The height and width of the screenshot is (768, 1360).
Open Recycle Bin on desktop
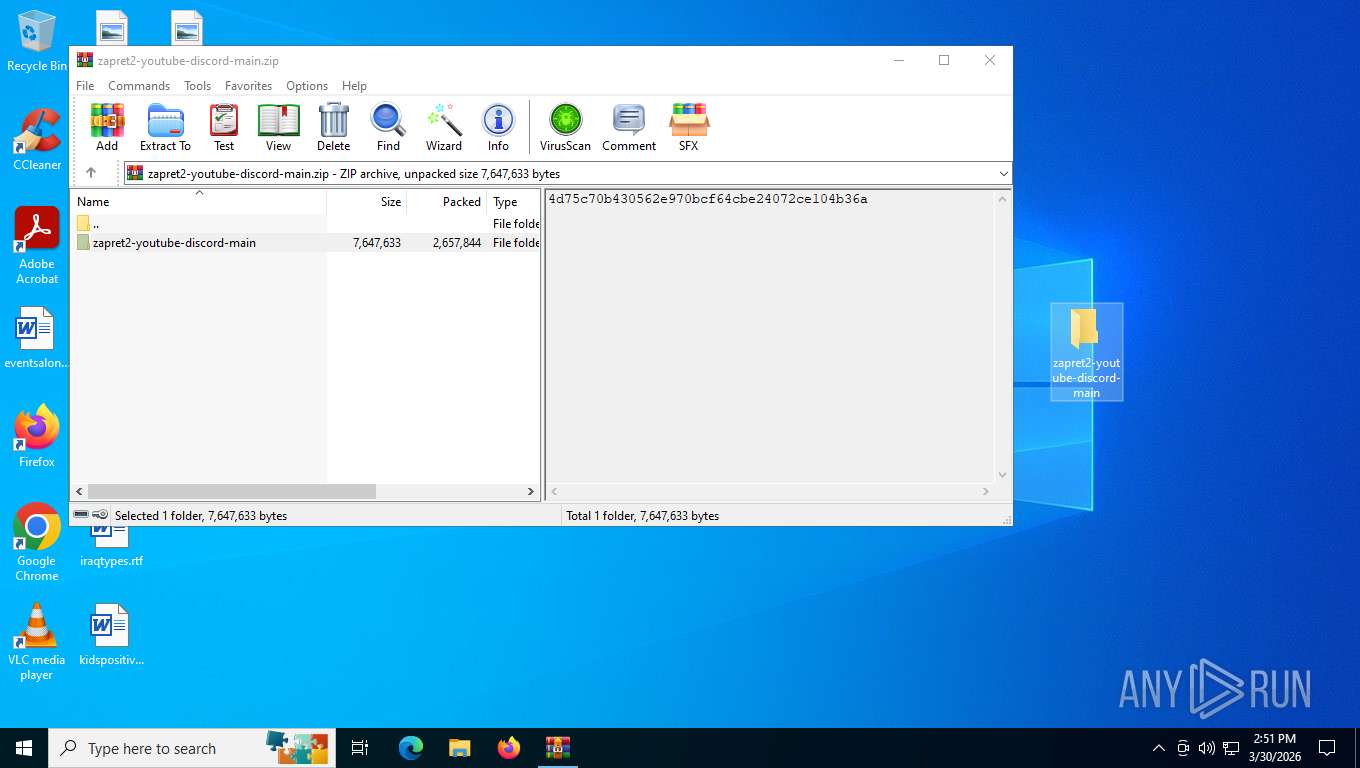pyautogui.click(x=37, y=41)
